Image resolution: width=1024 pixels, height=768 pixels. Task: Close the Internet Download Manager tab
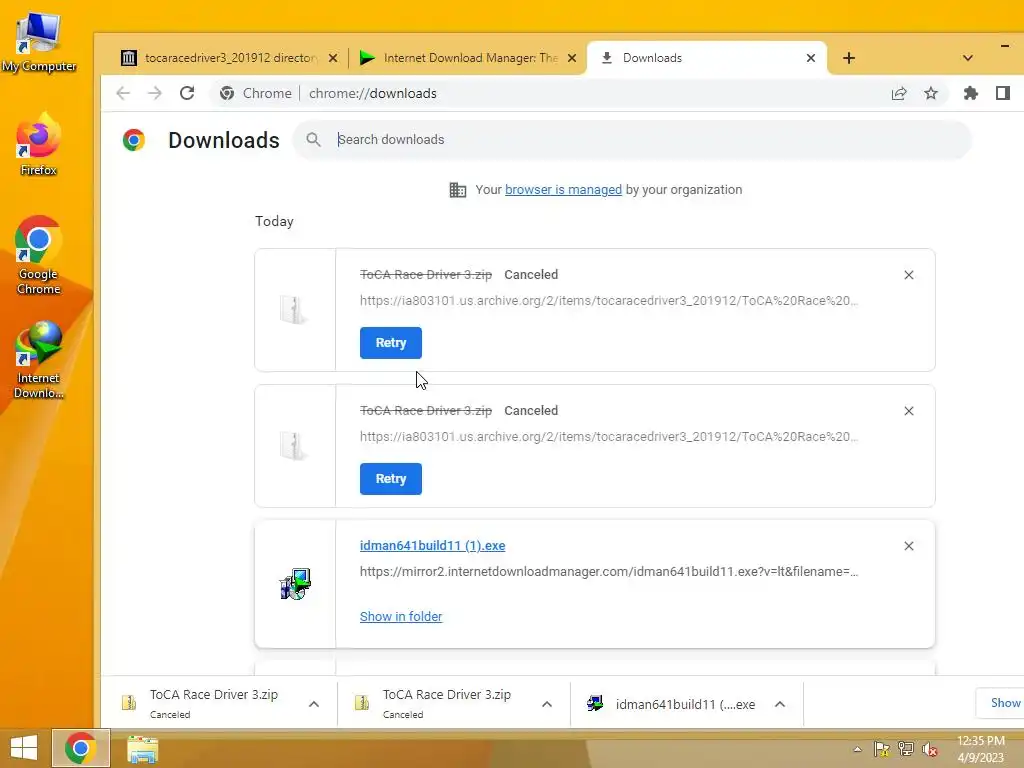572,58
